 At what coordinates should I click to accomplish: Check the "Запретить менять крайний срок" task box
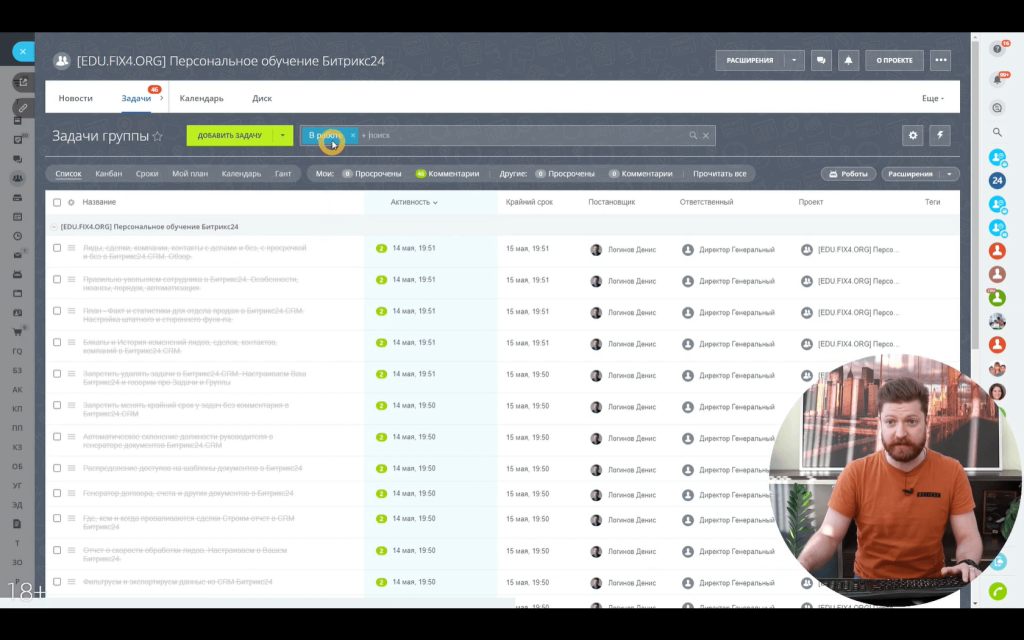57,405
